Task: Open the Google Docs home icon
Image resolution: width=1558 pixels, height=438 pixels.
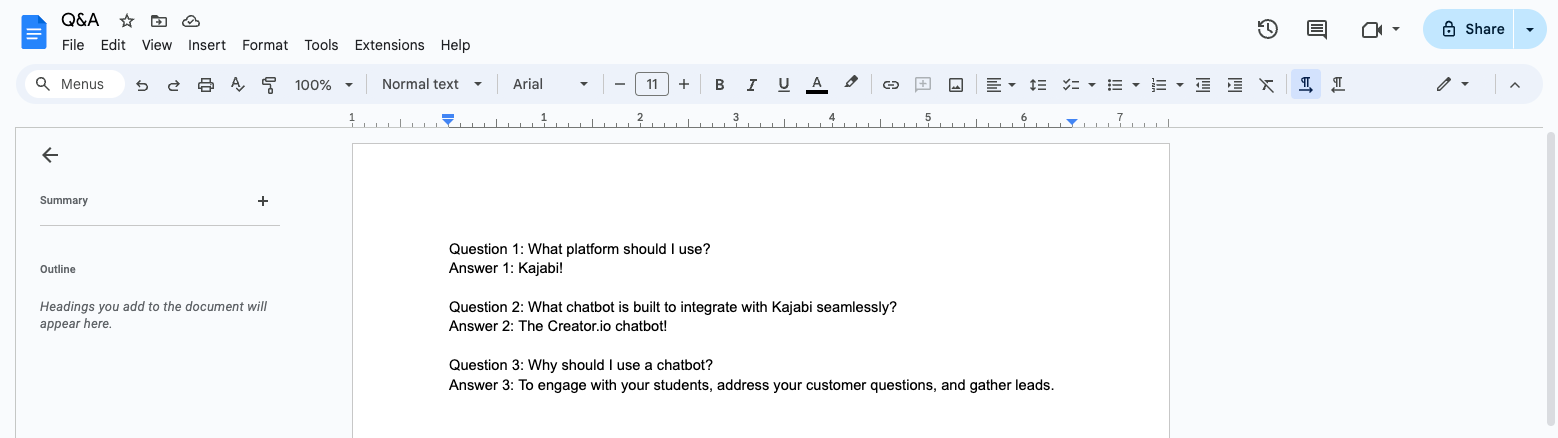Action: [34, 32]
